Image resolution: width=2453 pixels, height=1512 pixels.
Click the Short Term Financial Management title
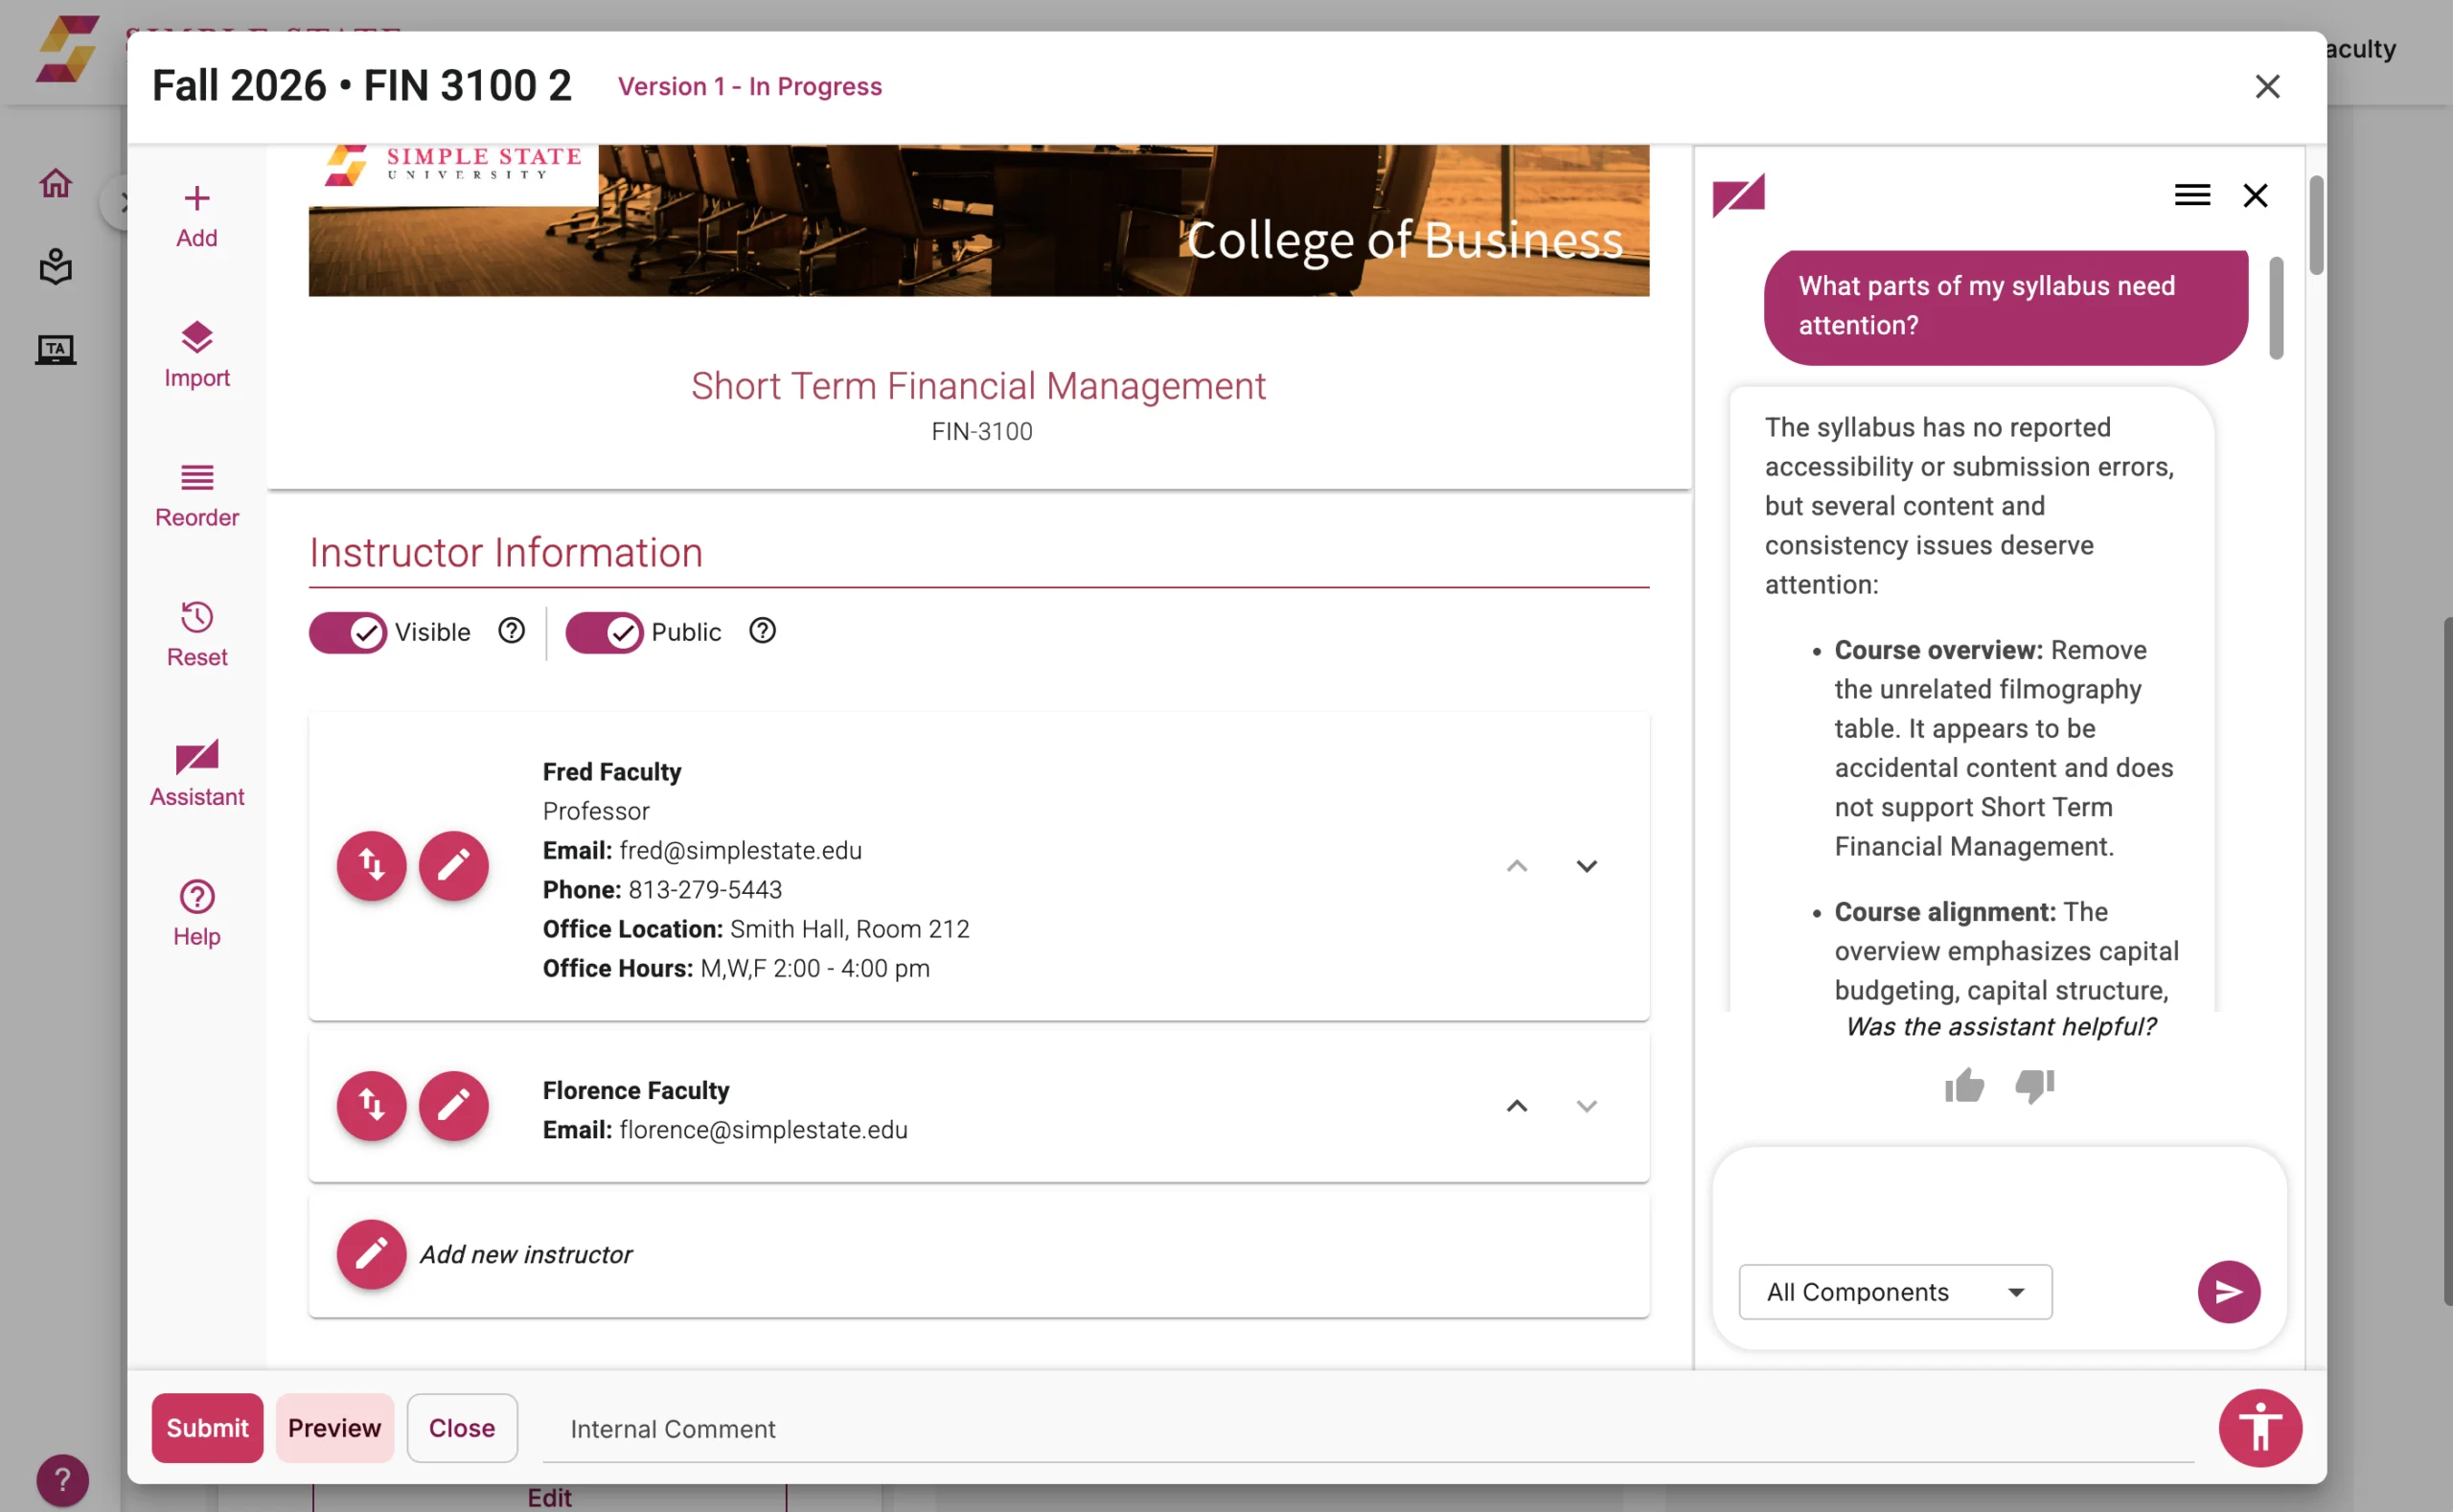[978, 386]
